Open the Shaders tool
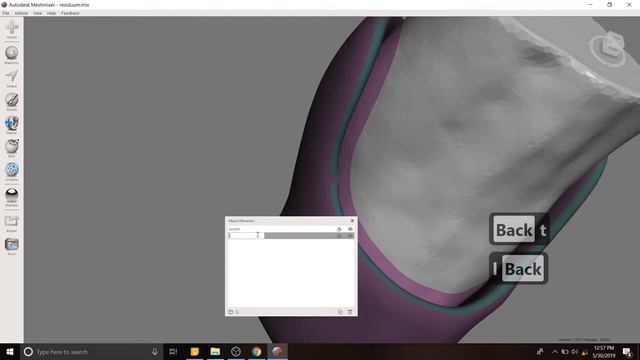Screen dimensions: 640x360 tap(11, 197)
